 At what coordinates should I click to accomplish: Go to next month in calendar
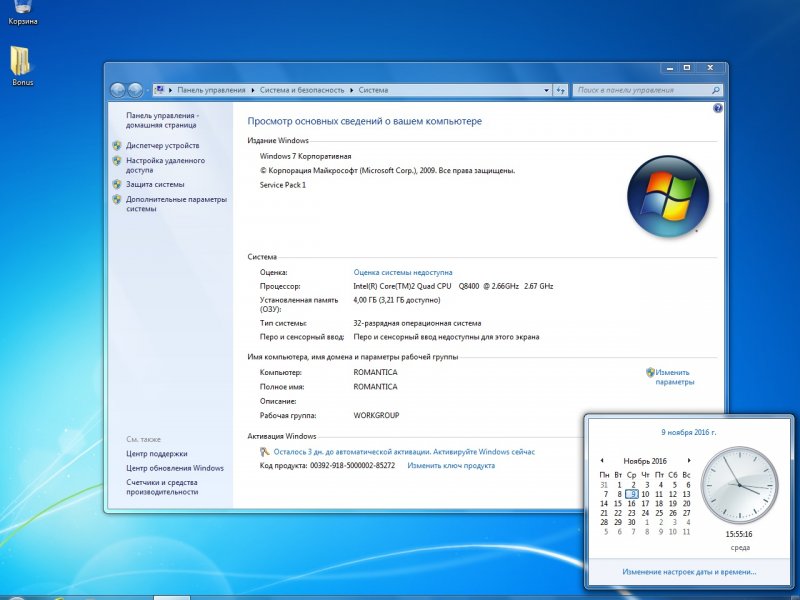tap(689, 461)
